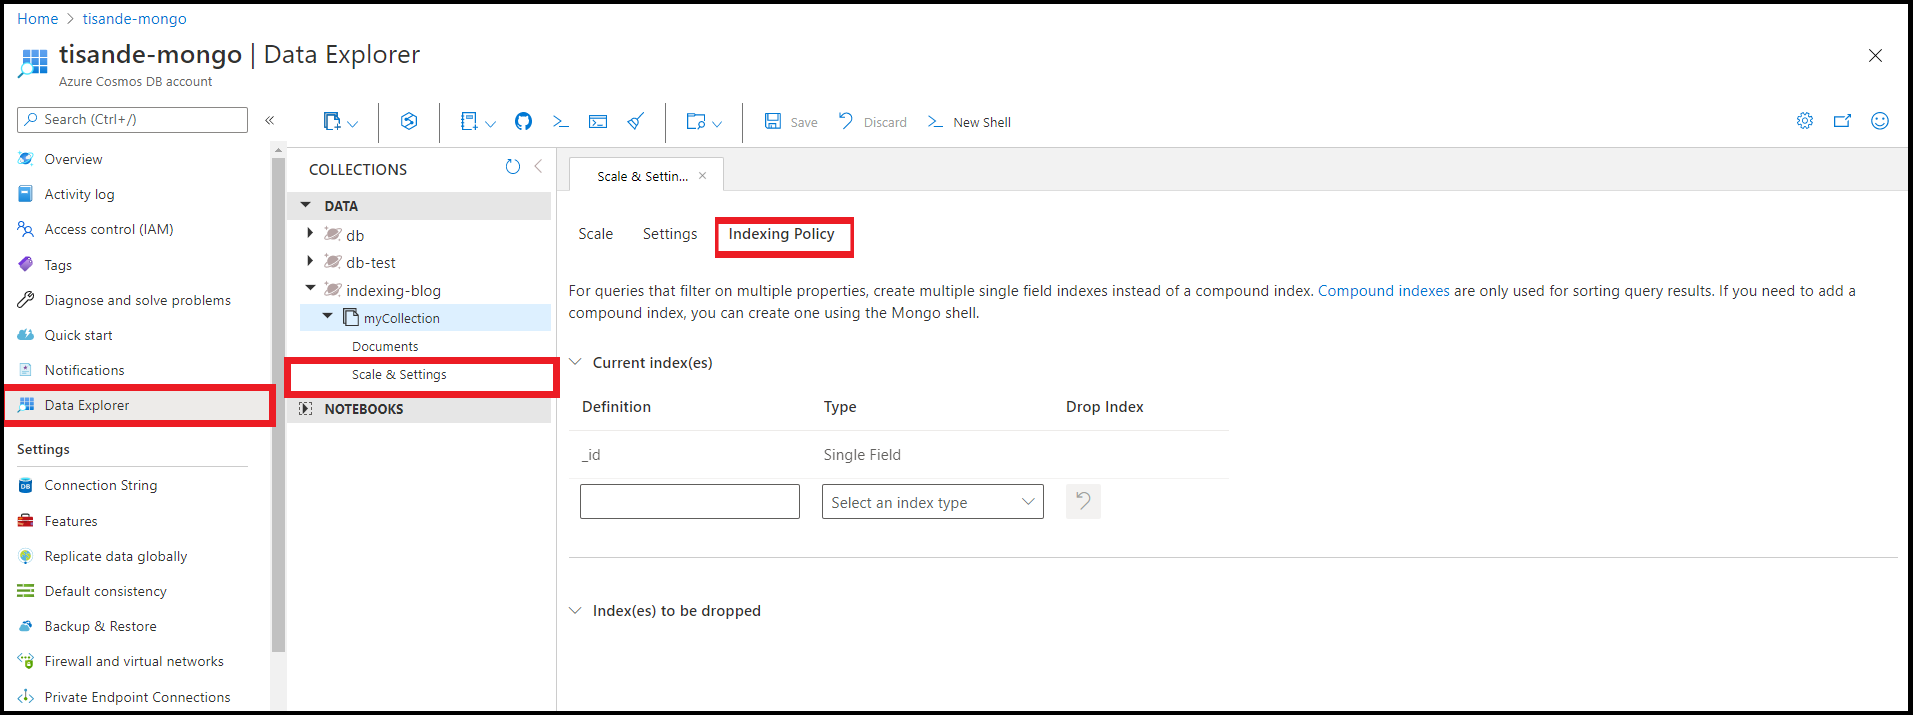Close the Data Explorer blade

point(1875,56)
